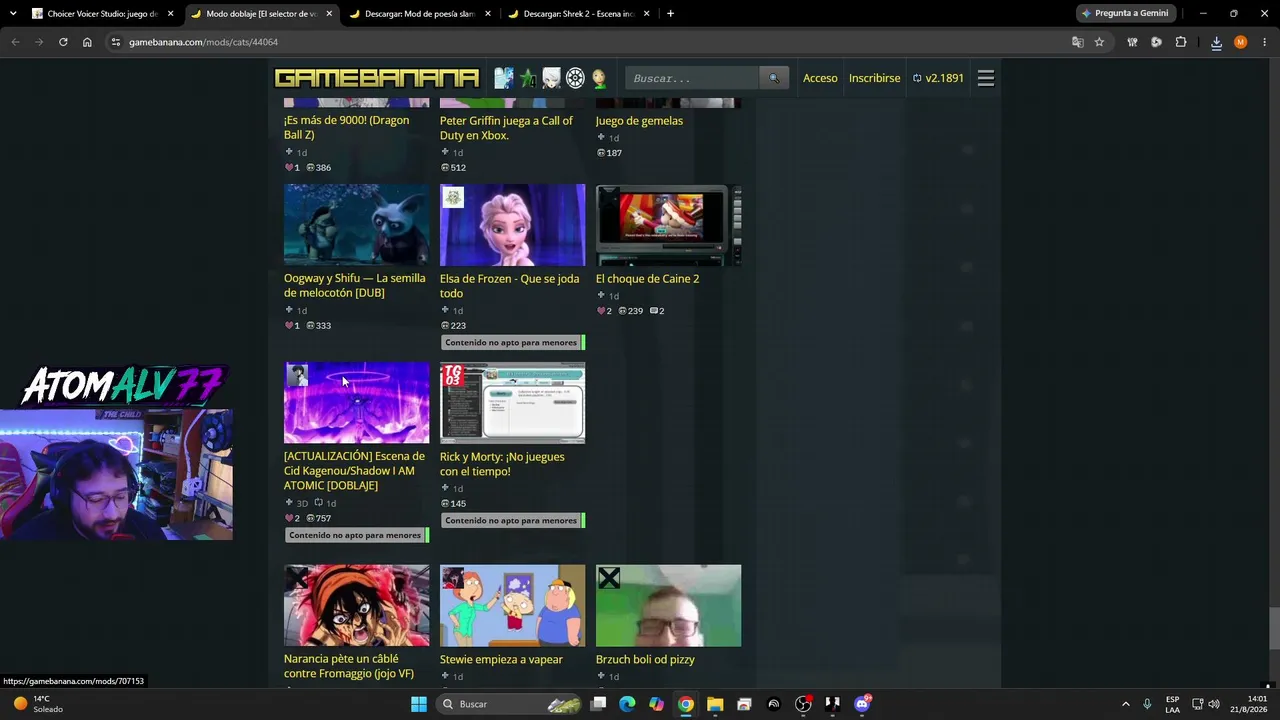Go to the browser home page
The width and height of the screenshot is (1280, 720).
(x=87, y=42)
